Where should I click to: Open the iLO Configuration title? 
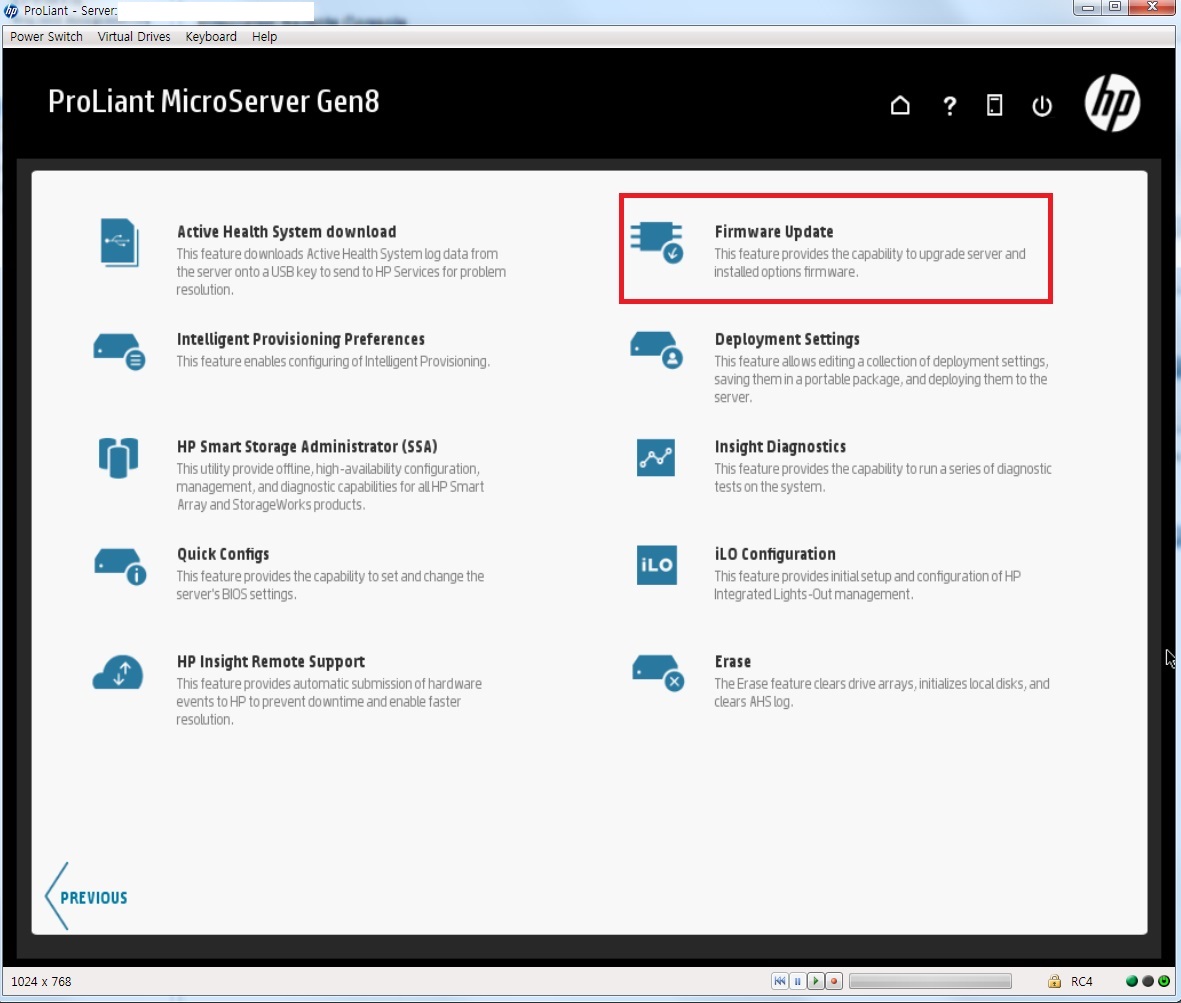[775, 554]
